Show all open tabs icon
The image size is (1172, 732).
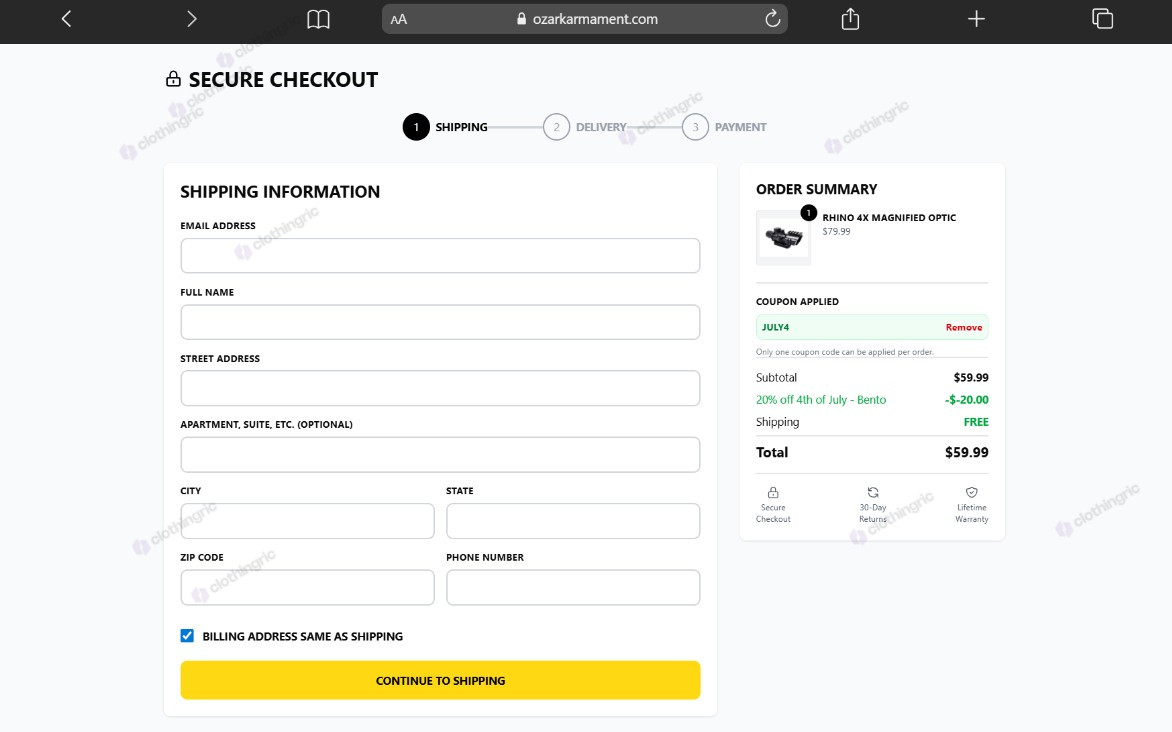pyautogui.click(x=1102, y=19)
